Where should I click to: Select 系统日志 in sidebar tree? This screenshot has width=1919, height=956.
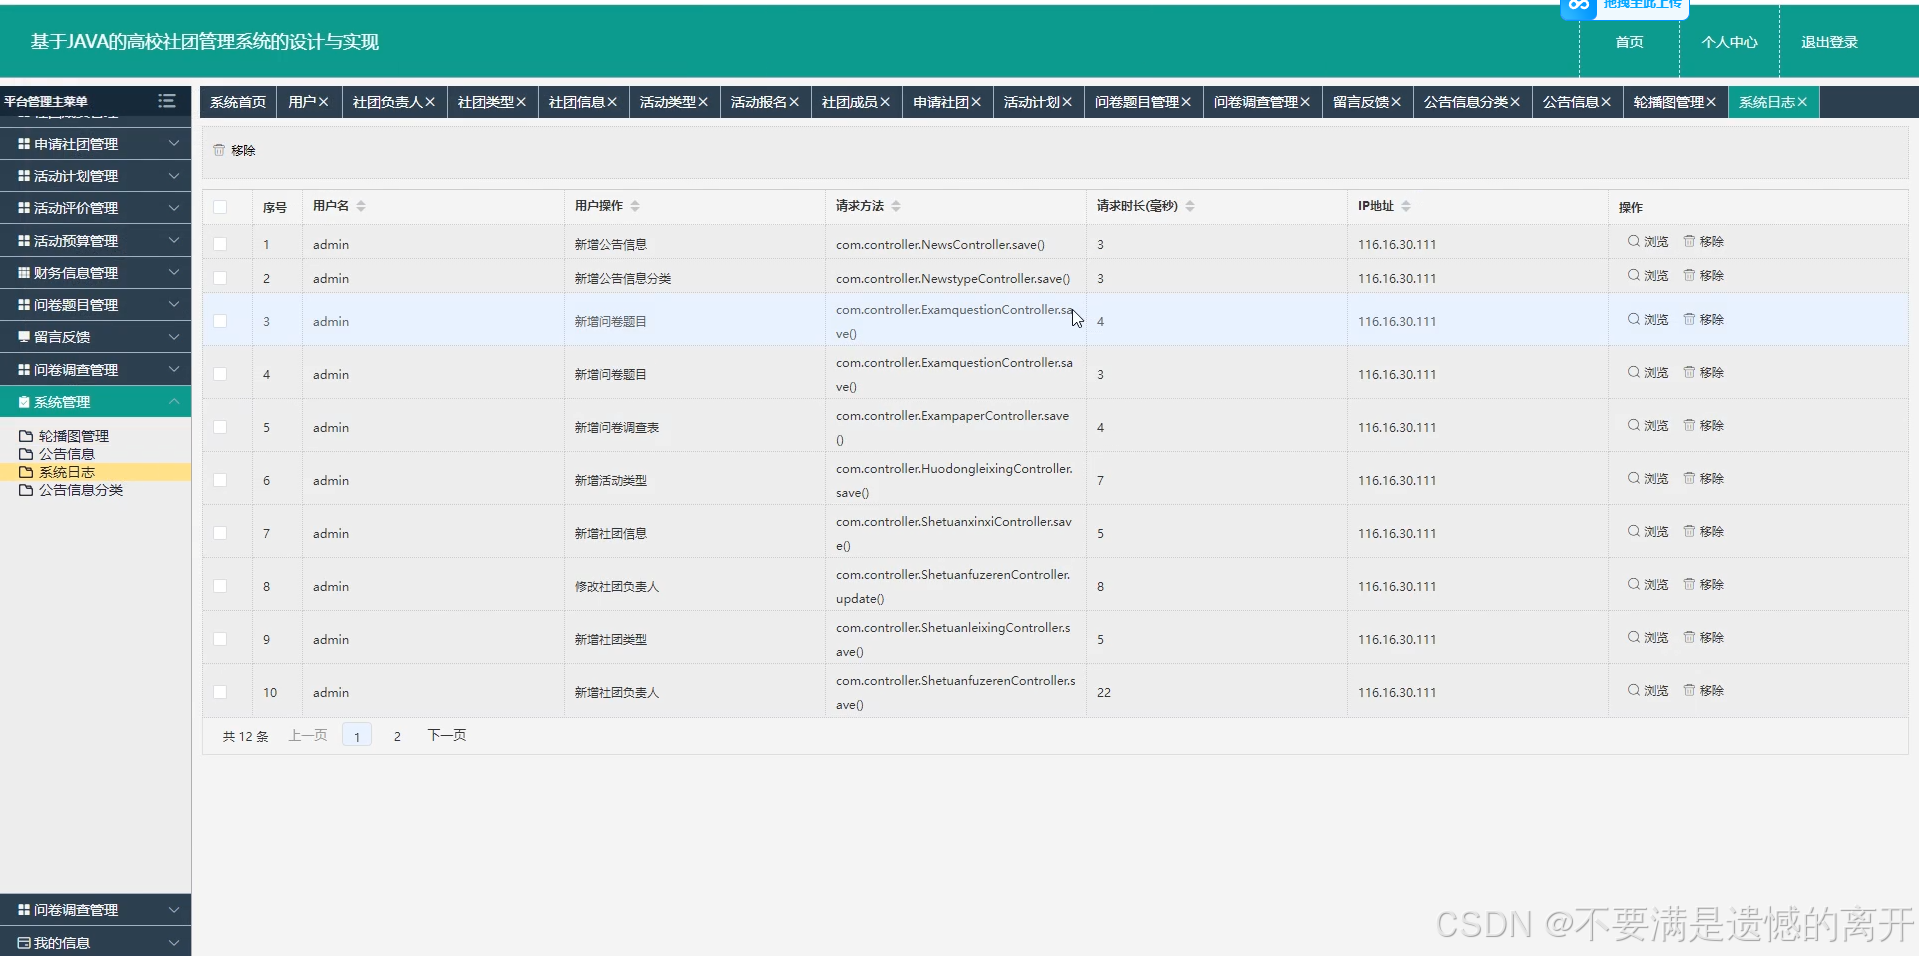point(66,472)
